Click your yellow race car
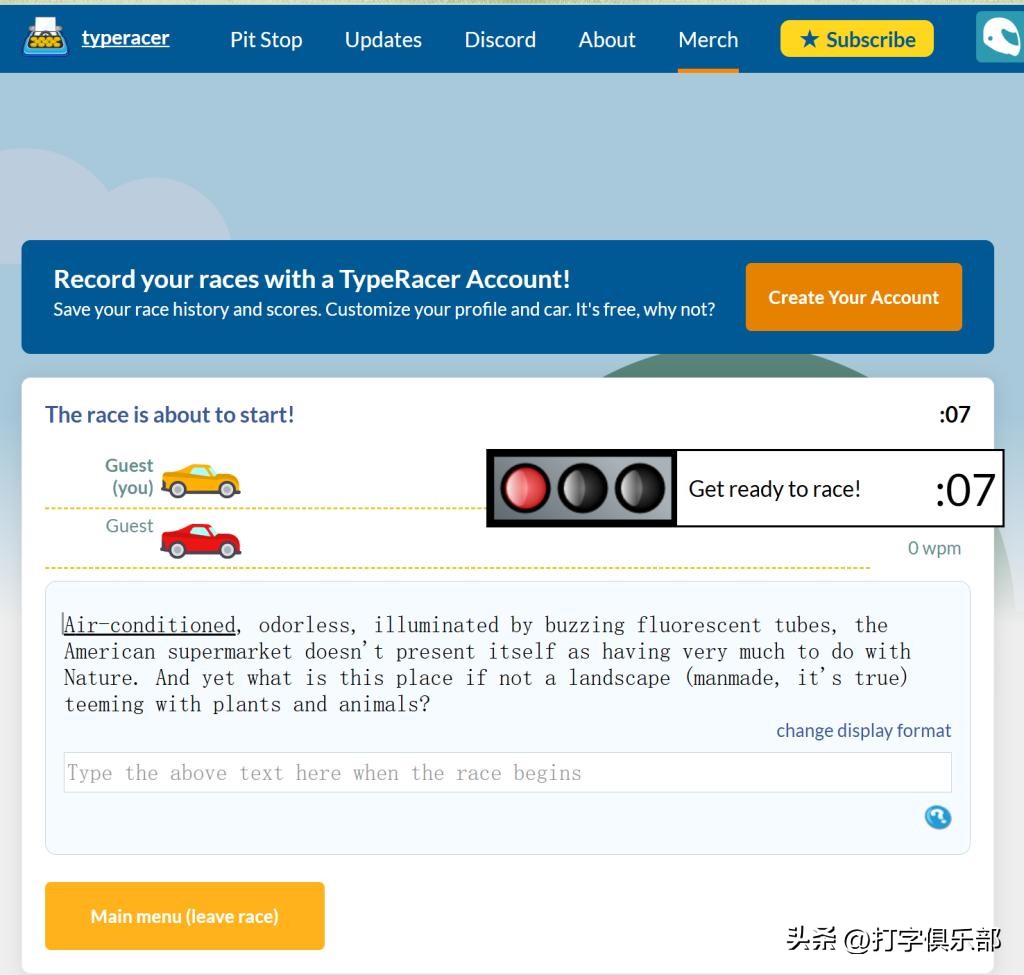The height and width of the screenshot is (975, 1024). click(x=201, y=480)
